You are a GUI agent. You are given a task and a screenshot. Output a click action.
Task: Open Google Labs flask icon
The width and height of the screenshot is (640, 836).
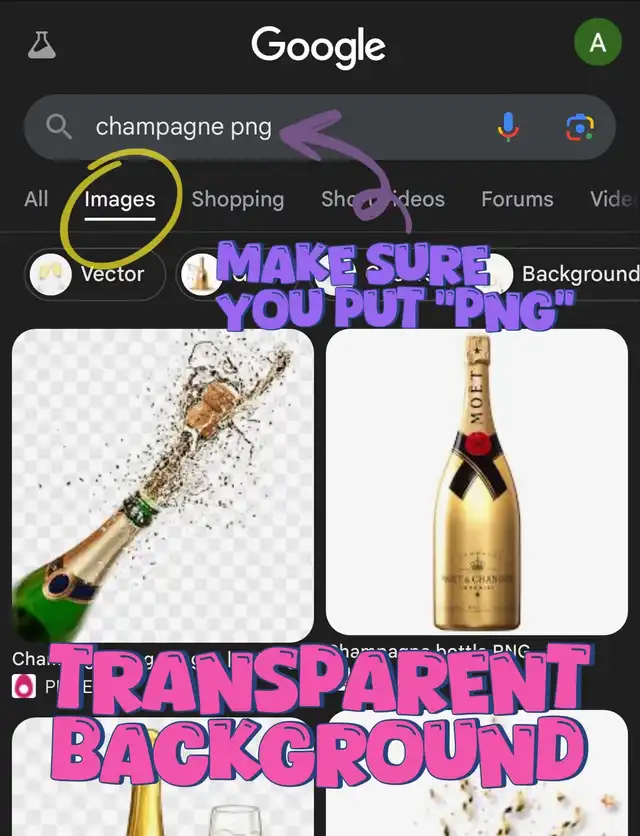[x=42, y=45]
